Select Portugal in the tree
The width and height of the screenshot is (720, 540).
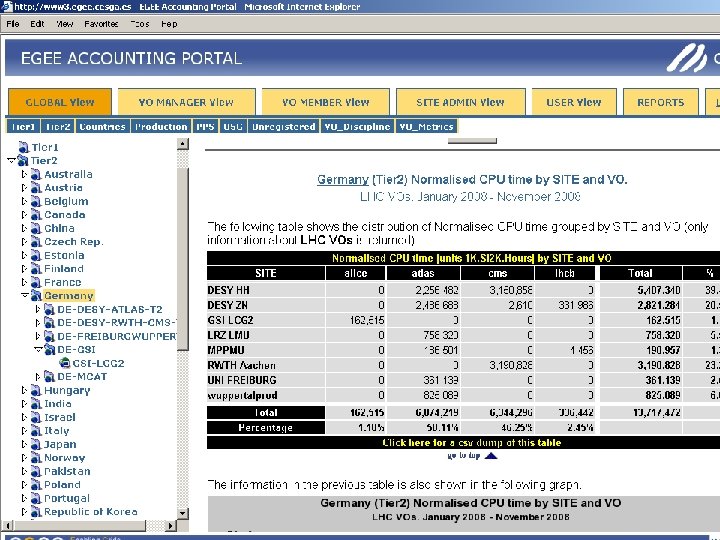[67, 499]
